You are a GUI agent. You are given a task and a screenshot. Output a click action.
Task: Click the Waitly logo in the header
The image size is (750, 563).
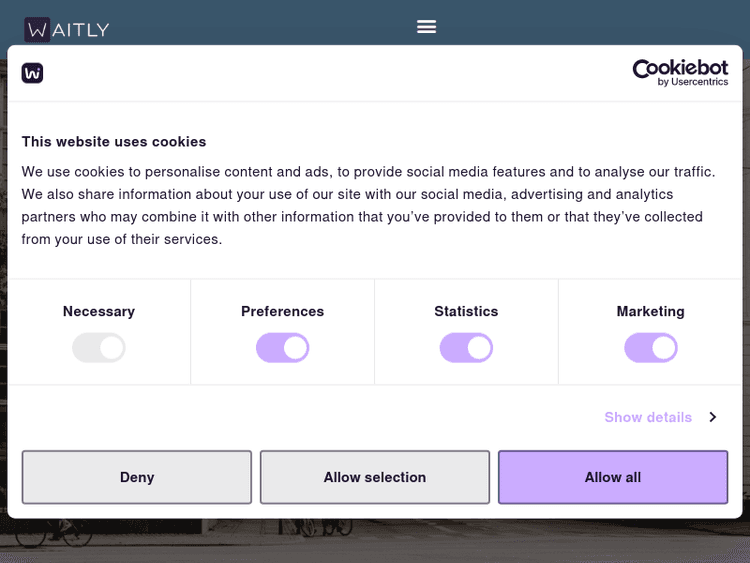point(67,29)
